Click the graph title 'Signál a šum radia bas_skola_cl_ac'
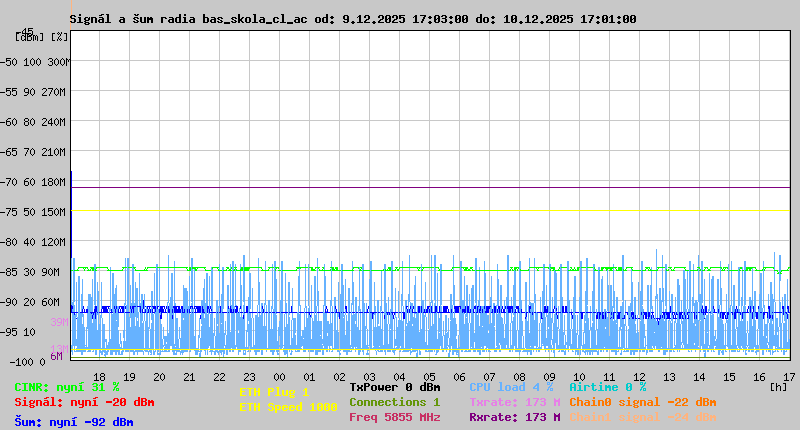Screen dimensions: 800x430 point(189,19)
